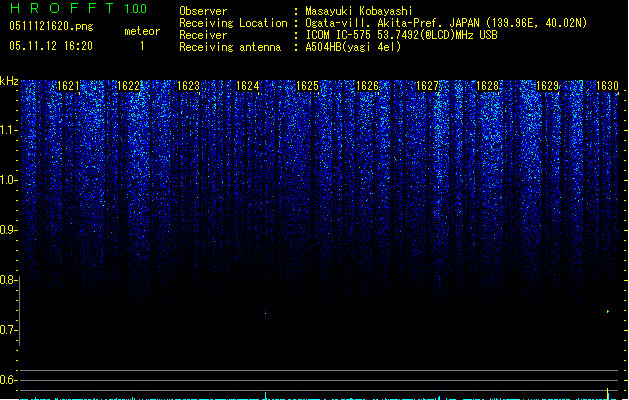Click the tall yellow power spike at 1630
The image size is (629, 400).
point(607,394)
